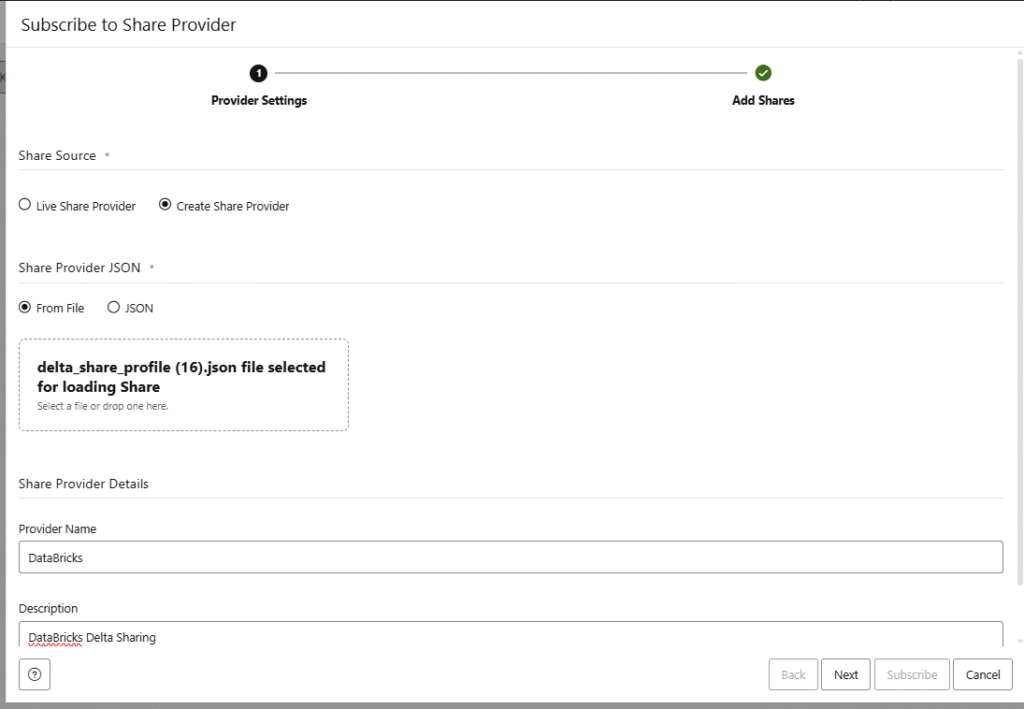Go to the Provider Settings step label
This screenshot has height=709, width=1024.
pos(259,101)
